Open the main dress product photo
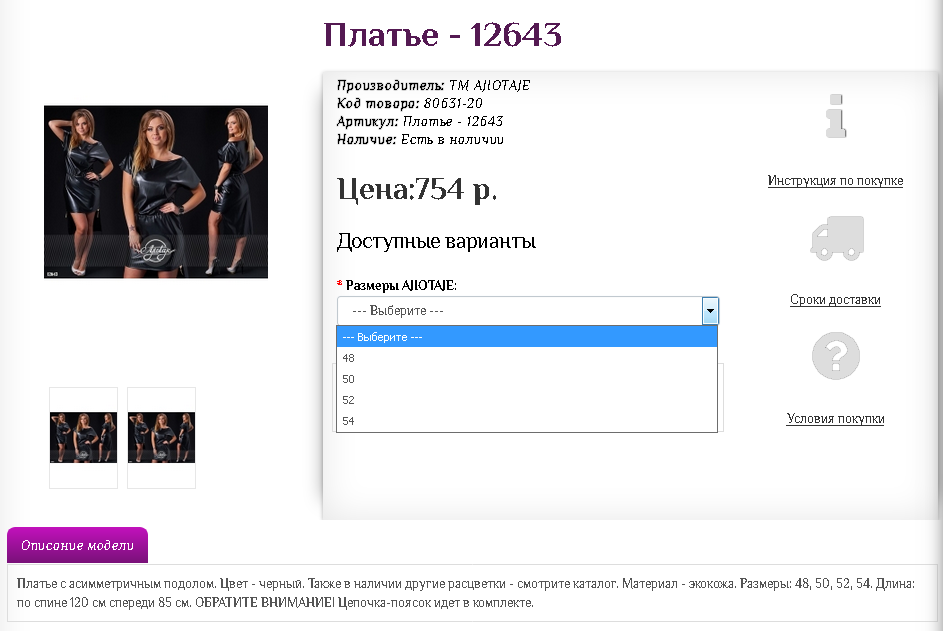 pos(156,192)
